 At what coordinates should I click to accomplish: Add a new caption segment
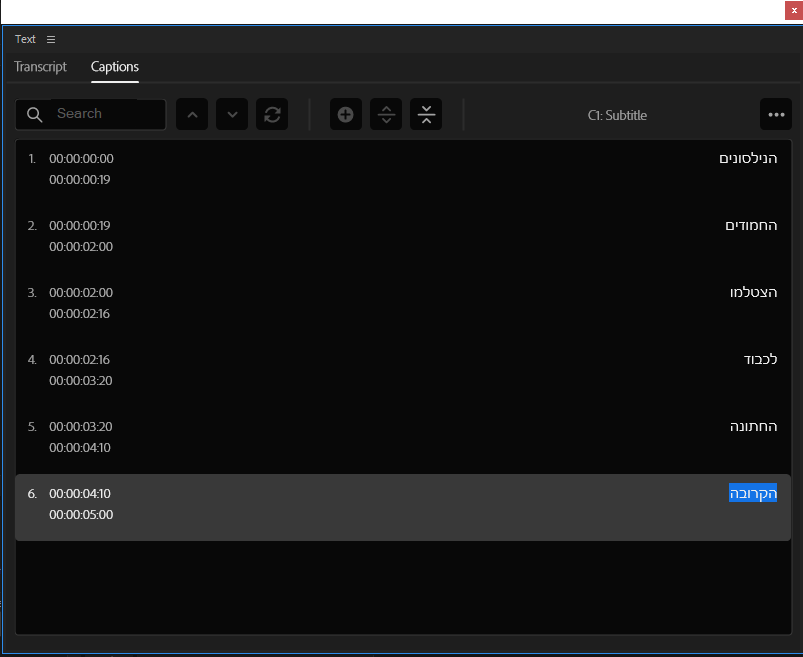345,114
